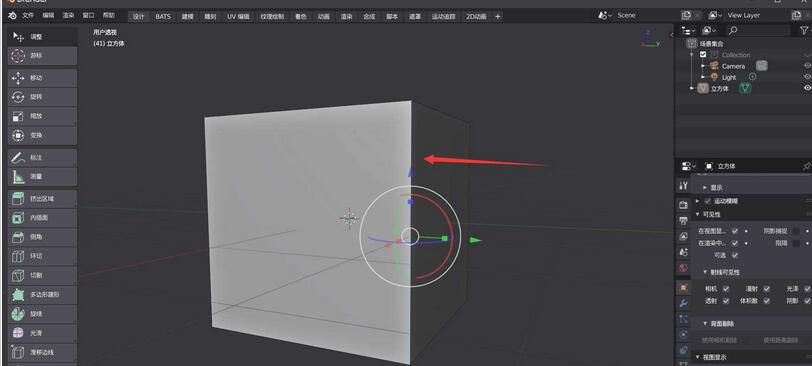Collapse the 背面剔除 sub-panel
The height and width of the screenshot is (366, 812).
pos(705,324)
